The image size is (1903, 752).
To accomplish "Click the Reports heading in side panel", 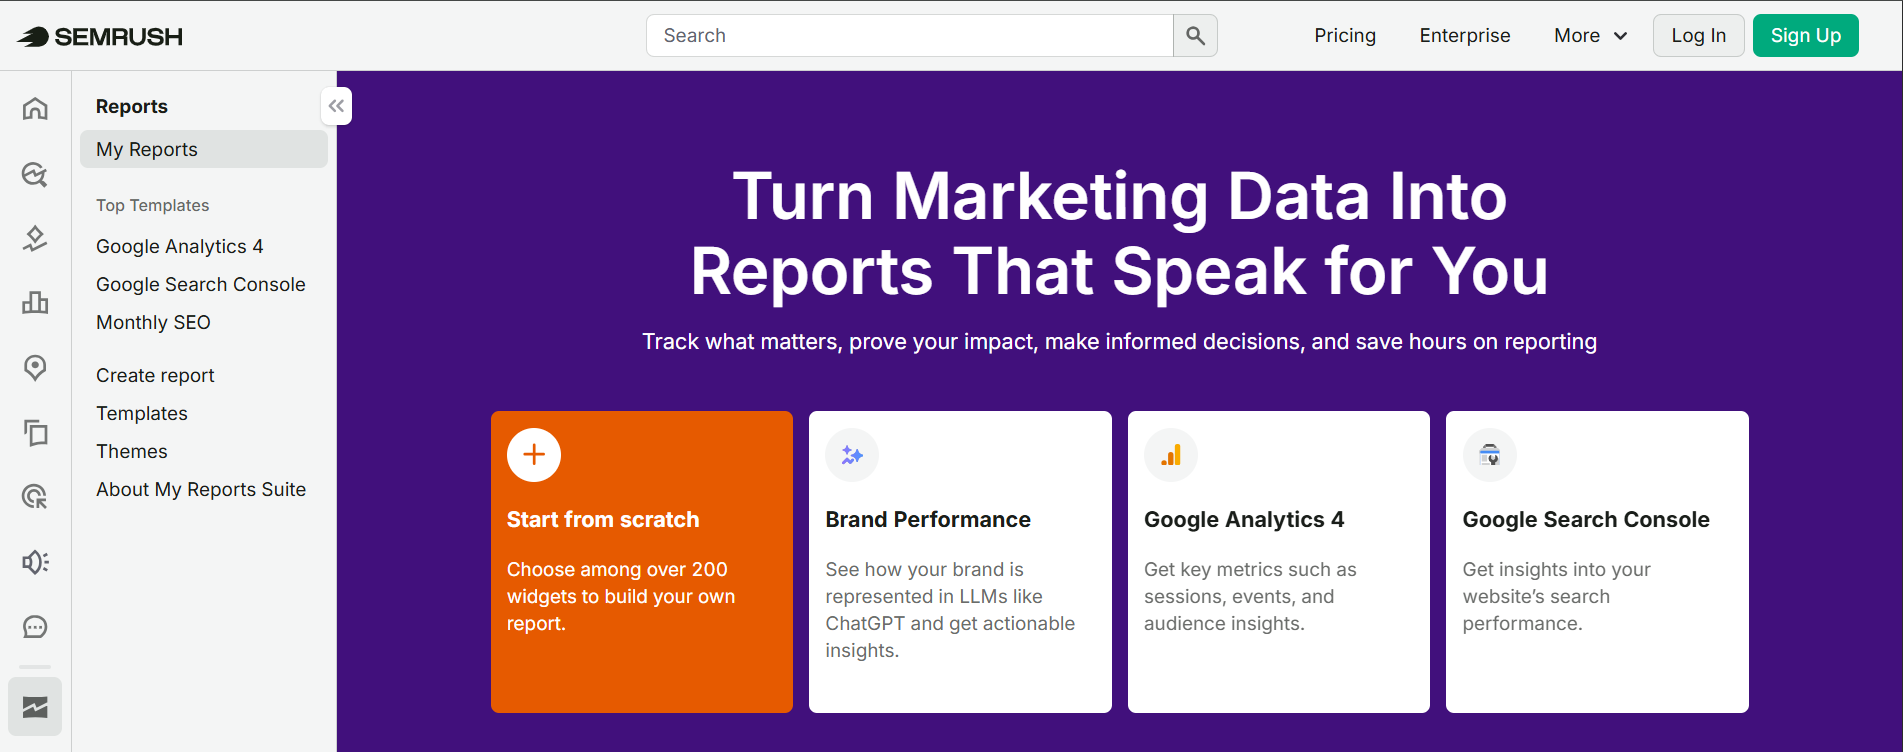I will click(132, 106).
